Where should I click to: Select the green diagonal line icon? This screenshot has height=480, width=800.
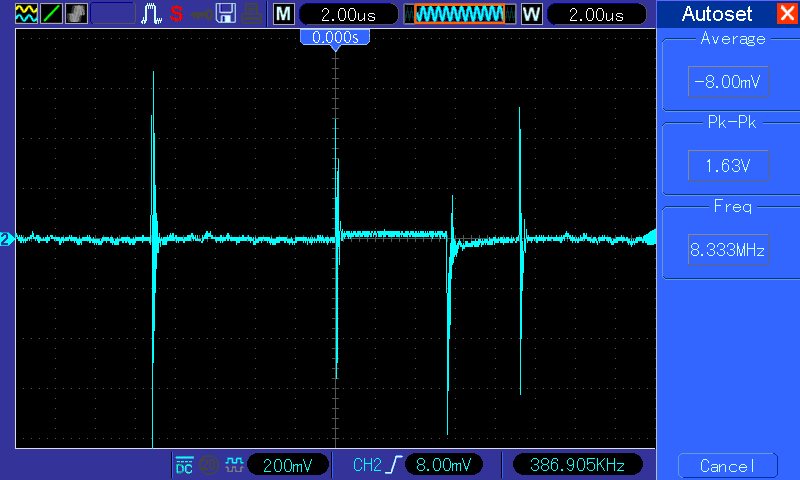(x=51, y=14)
